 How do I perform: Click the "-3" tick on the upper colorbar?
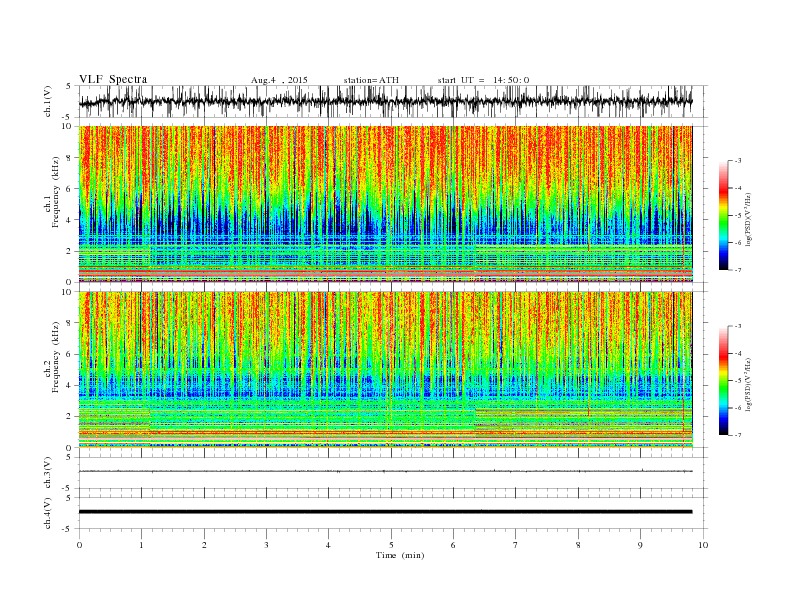pyautogui.click(x=738, y=161)
